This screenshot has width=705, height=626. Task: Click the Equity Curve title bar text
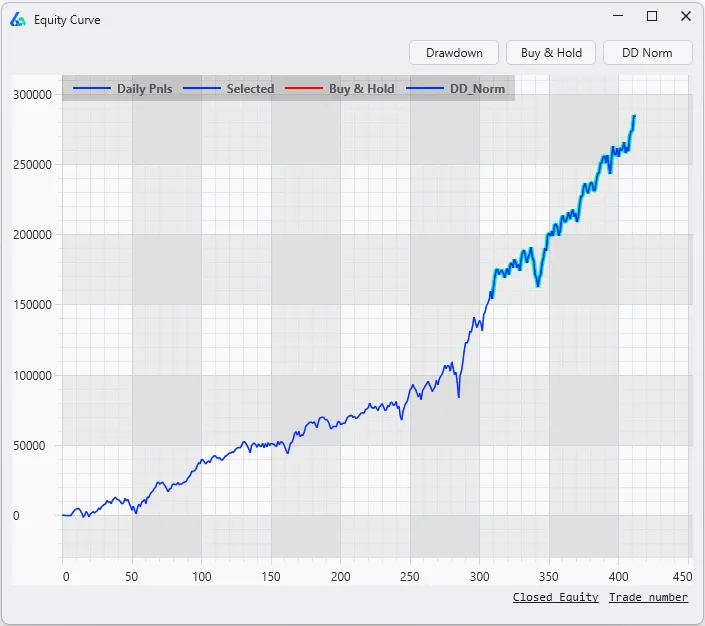tap(67, 19)
